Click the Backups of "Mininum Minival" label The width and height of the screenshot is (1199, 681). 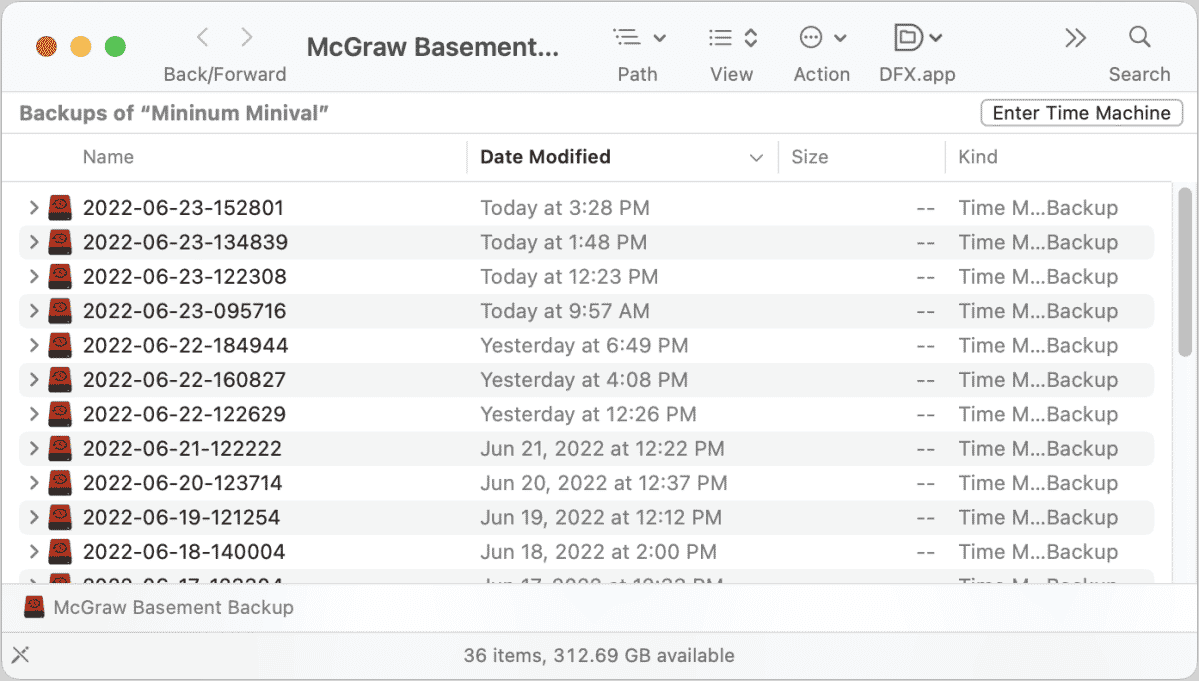(174, 113)
